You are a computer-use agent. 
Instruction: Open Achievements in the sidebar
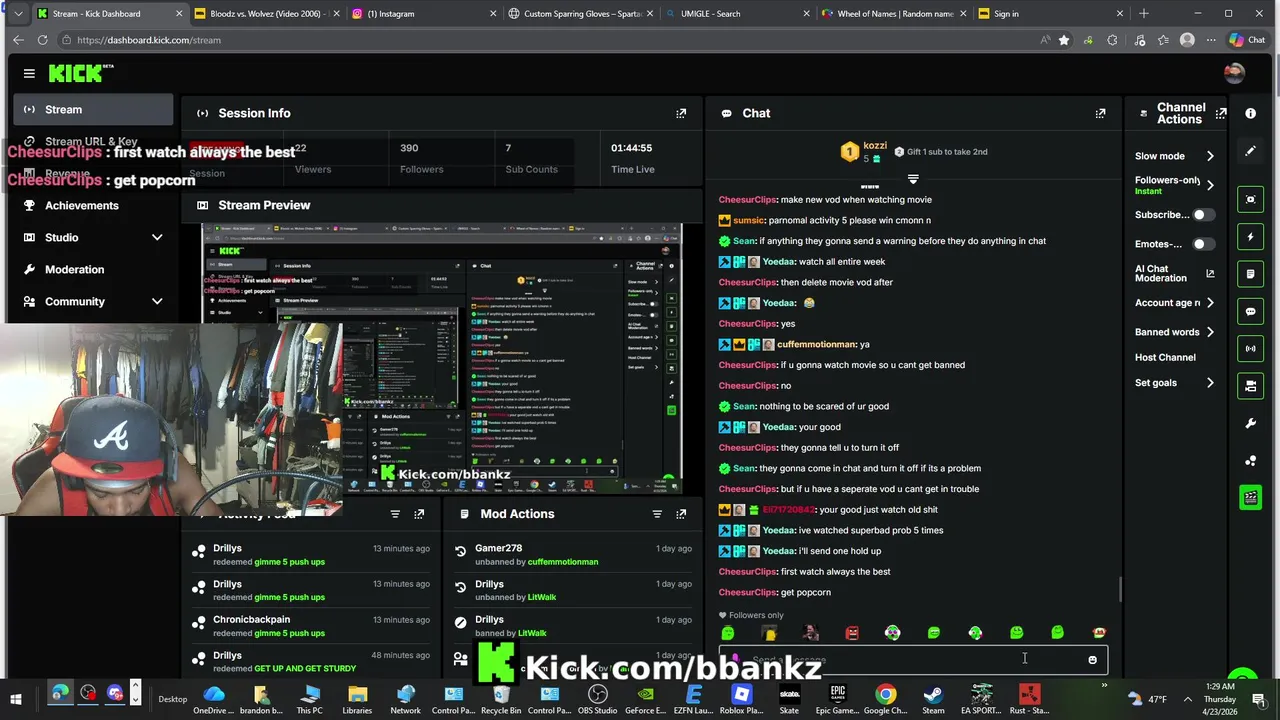(92, 205)
